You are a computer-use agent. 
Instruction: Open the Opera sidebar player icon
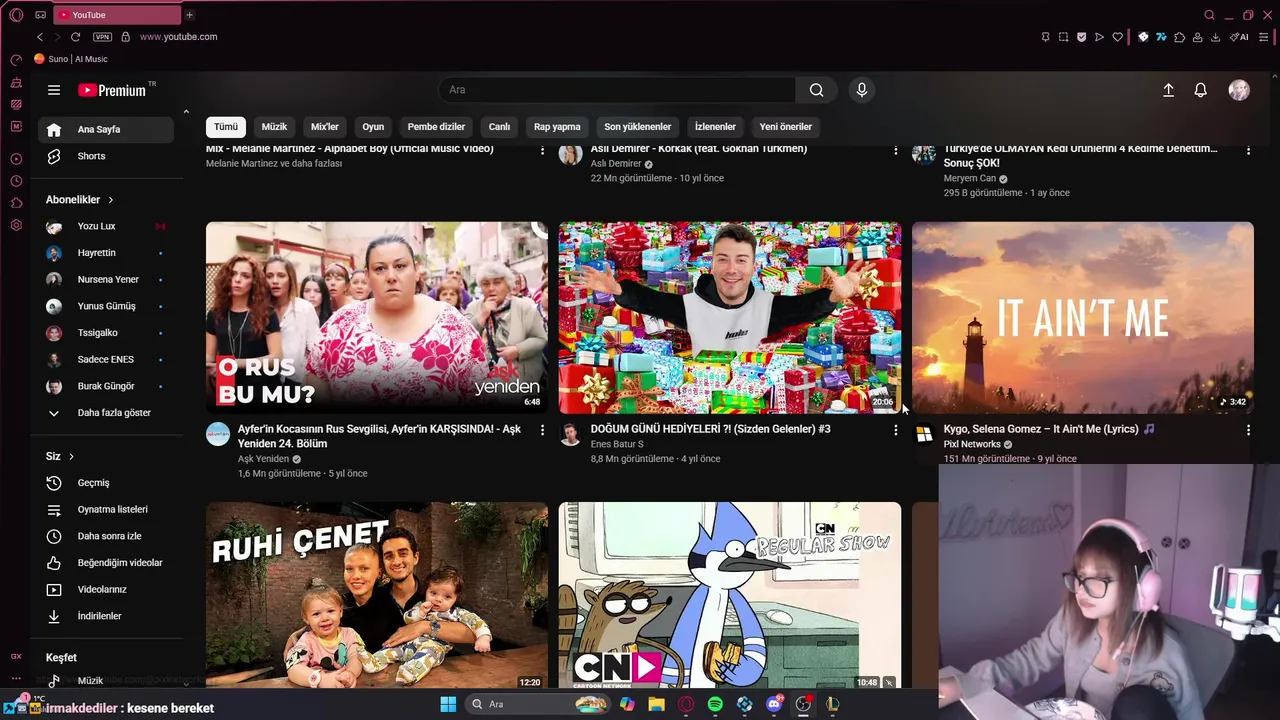pos(16,159)
